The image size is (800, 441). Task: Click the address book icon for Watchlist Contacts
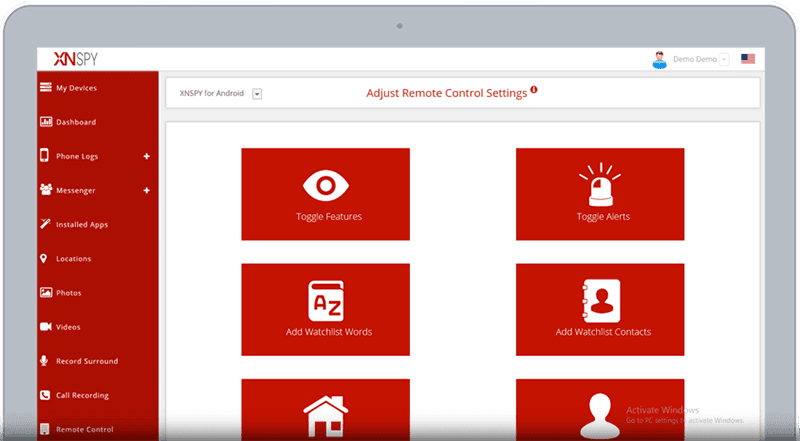(x=602, y=301)
